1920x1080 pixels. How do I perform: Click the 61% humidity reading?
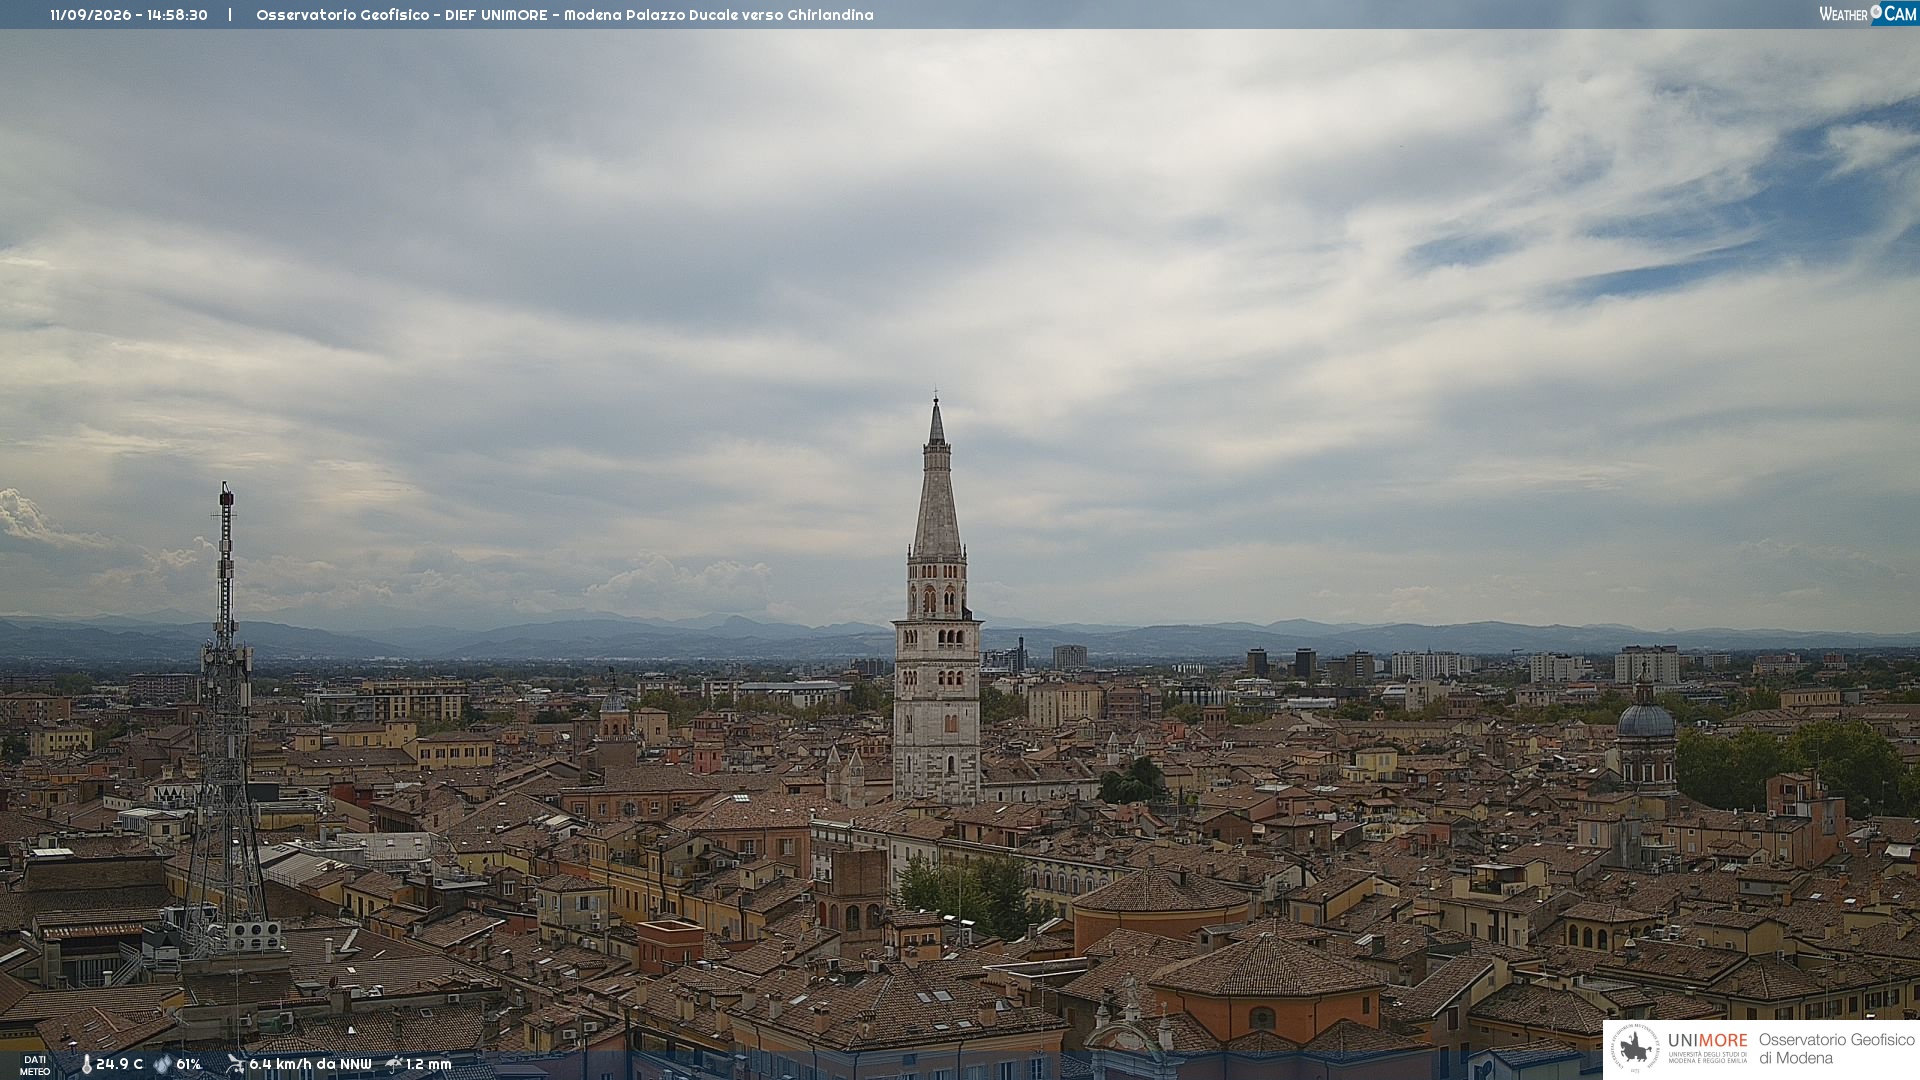(x=189, y=1064)
